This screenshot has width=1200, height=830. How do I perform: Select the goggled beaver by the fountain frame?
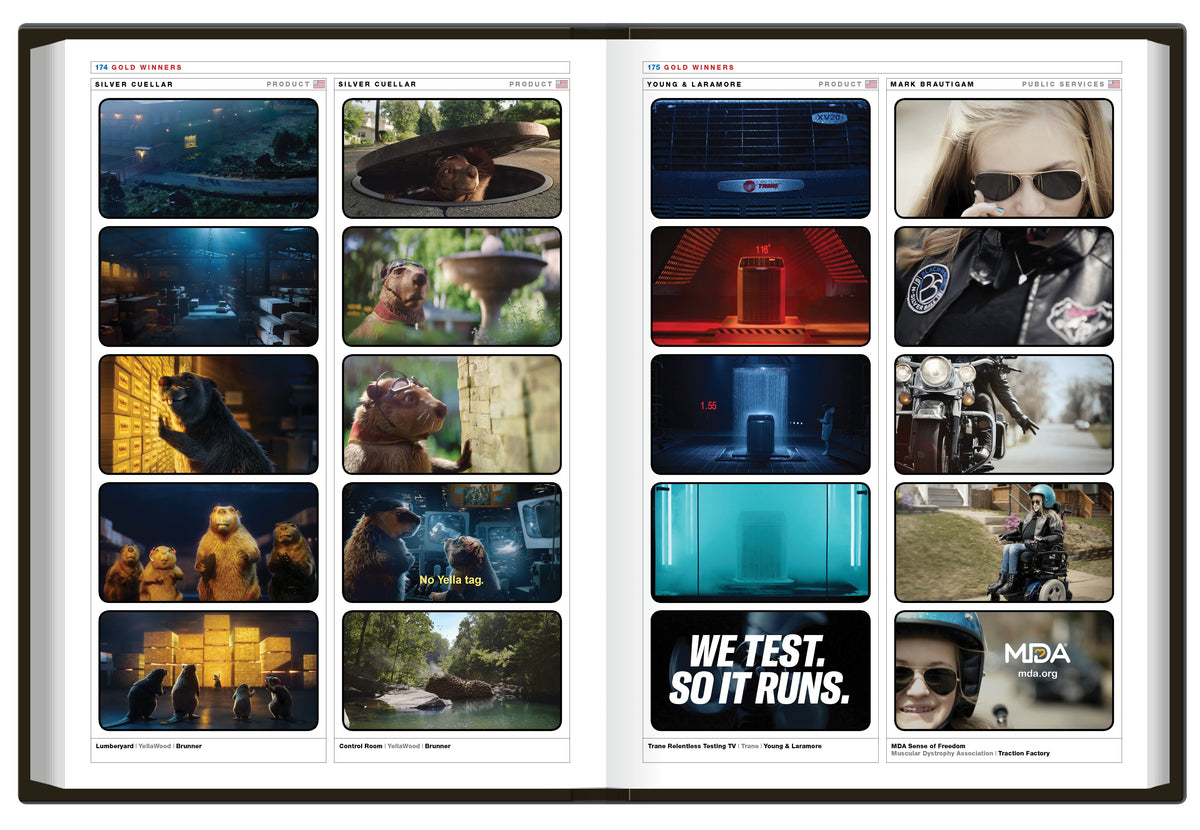pyautogui.click(x=452, y=286)
